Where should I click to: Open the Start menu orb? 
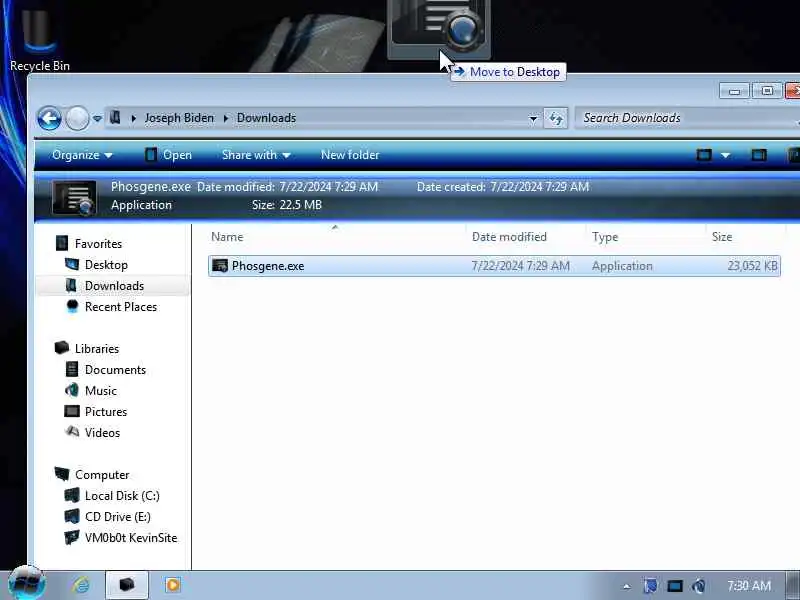pyautogui.click(x=27, y=583)
